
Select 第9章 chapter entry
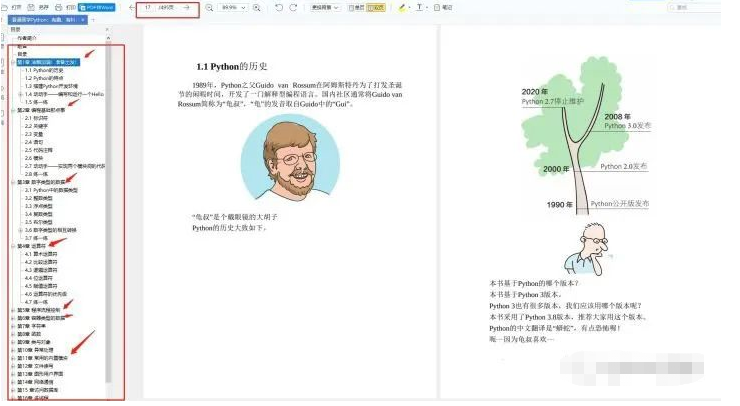coord(34,342)
